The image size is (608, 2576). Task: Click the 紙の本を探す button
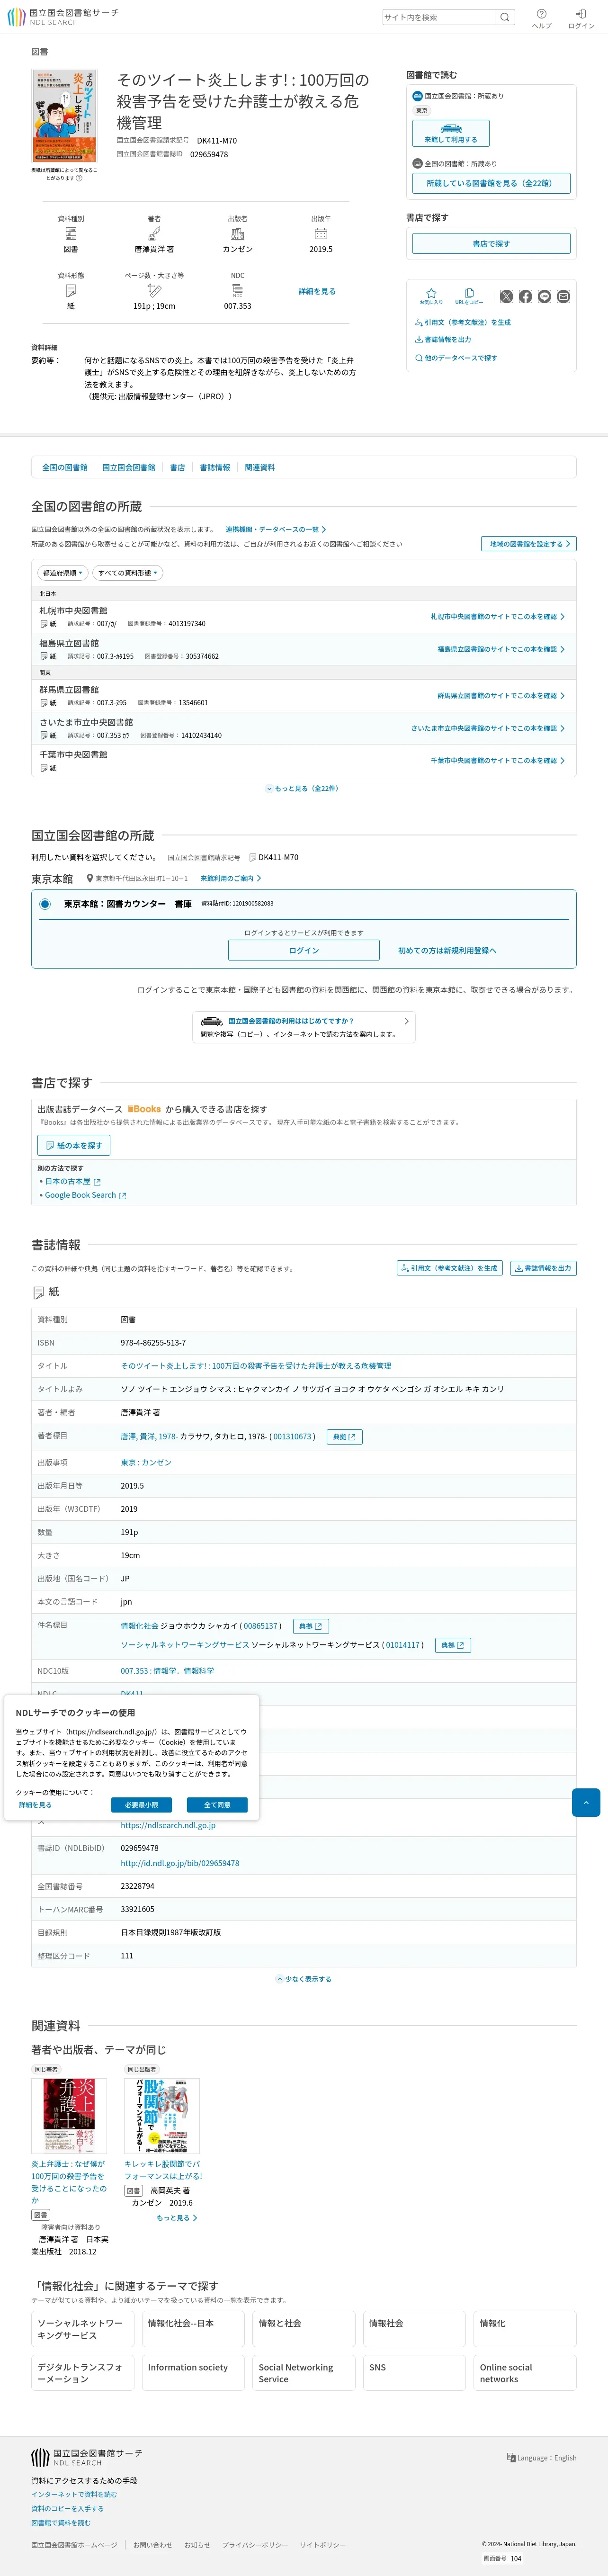coord(74,1145)
